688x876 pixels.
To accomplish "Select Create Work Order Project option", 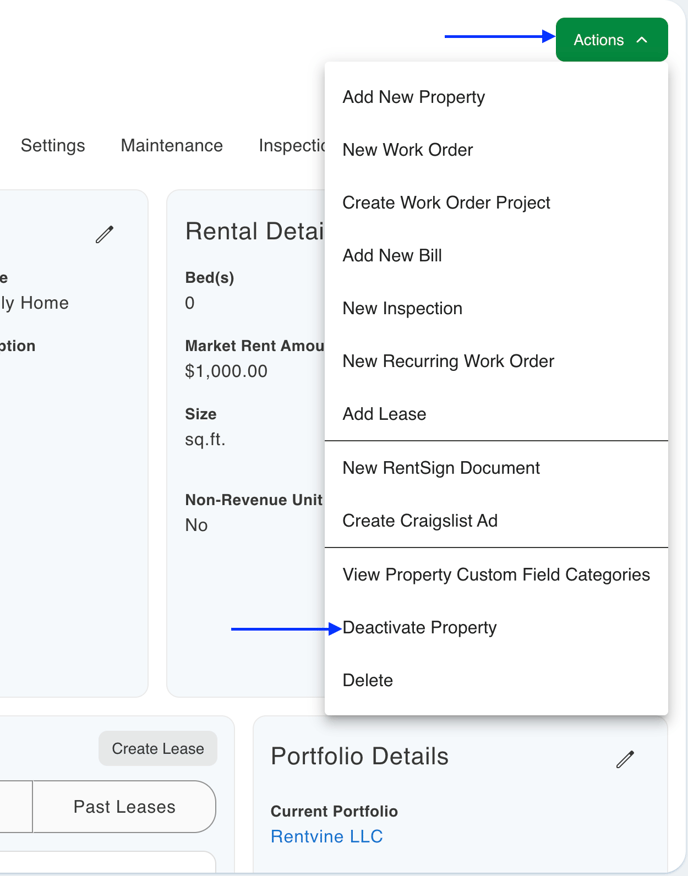I will coord(446,202).
